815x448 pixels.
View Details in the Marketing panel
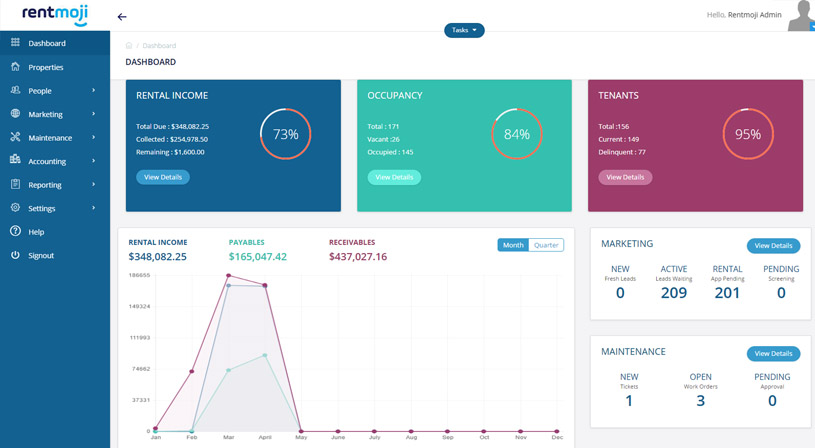coord(773,246)
